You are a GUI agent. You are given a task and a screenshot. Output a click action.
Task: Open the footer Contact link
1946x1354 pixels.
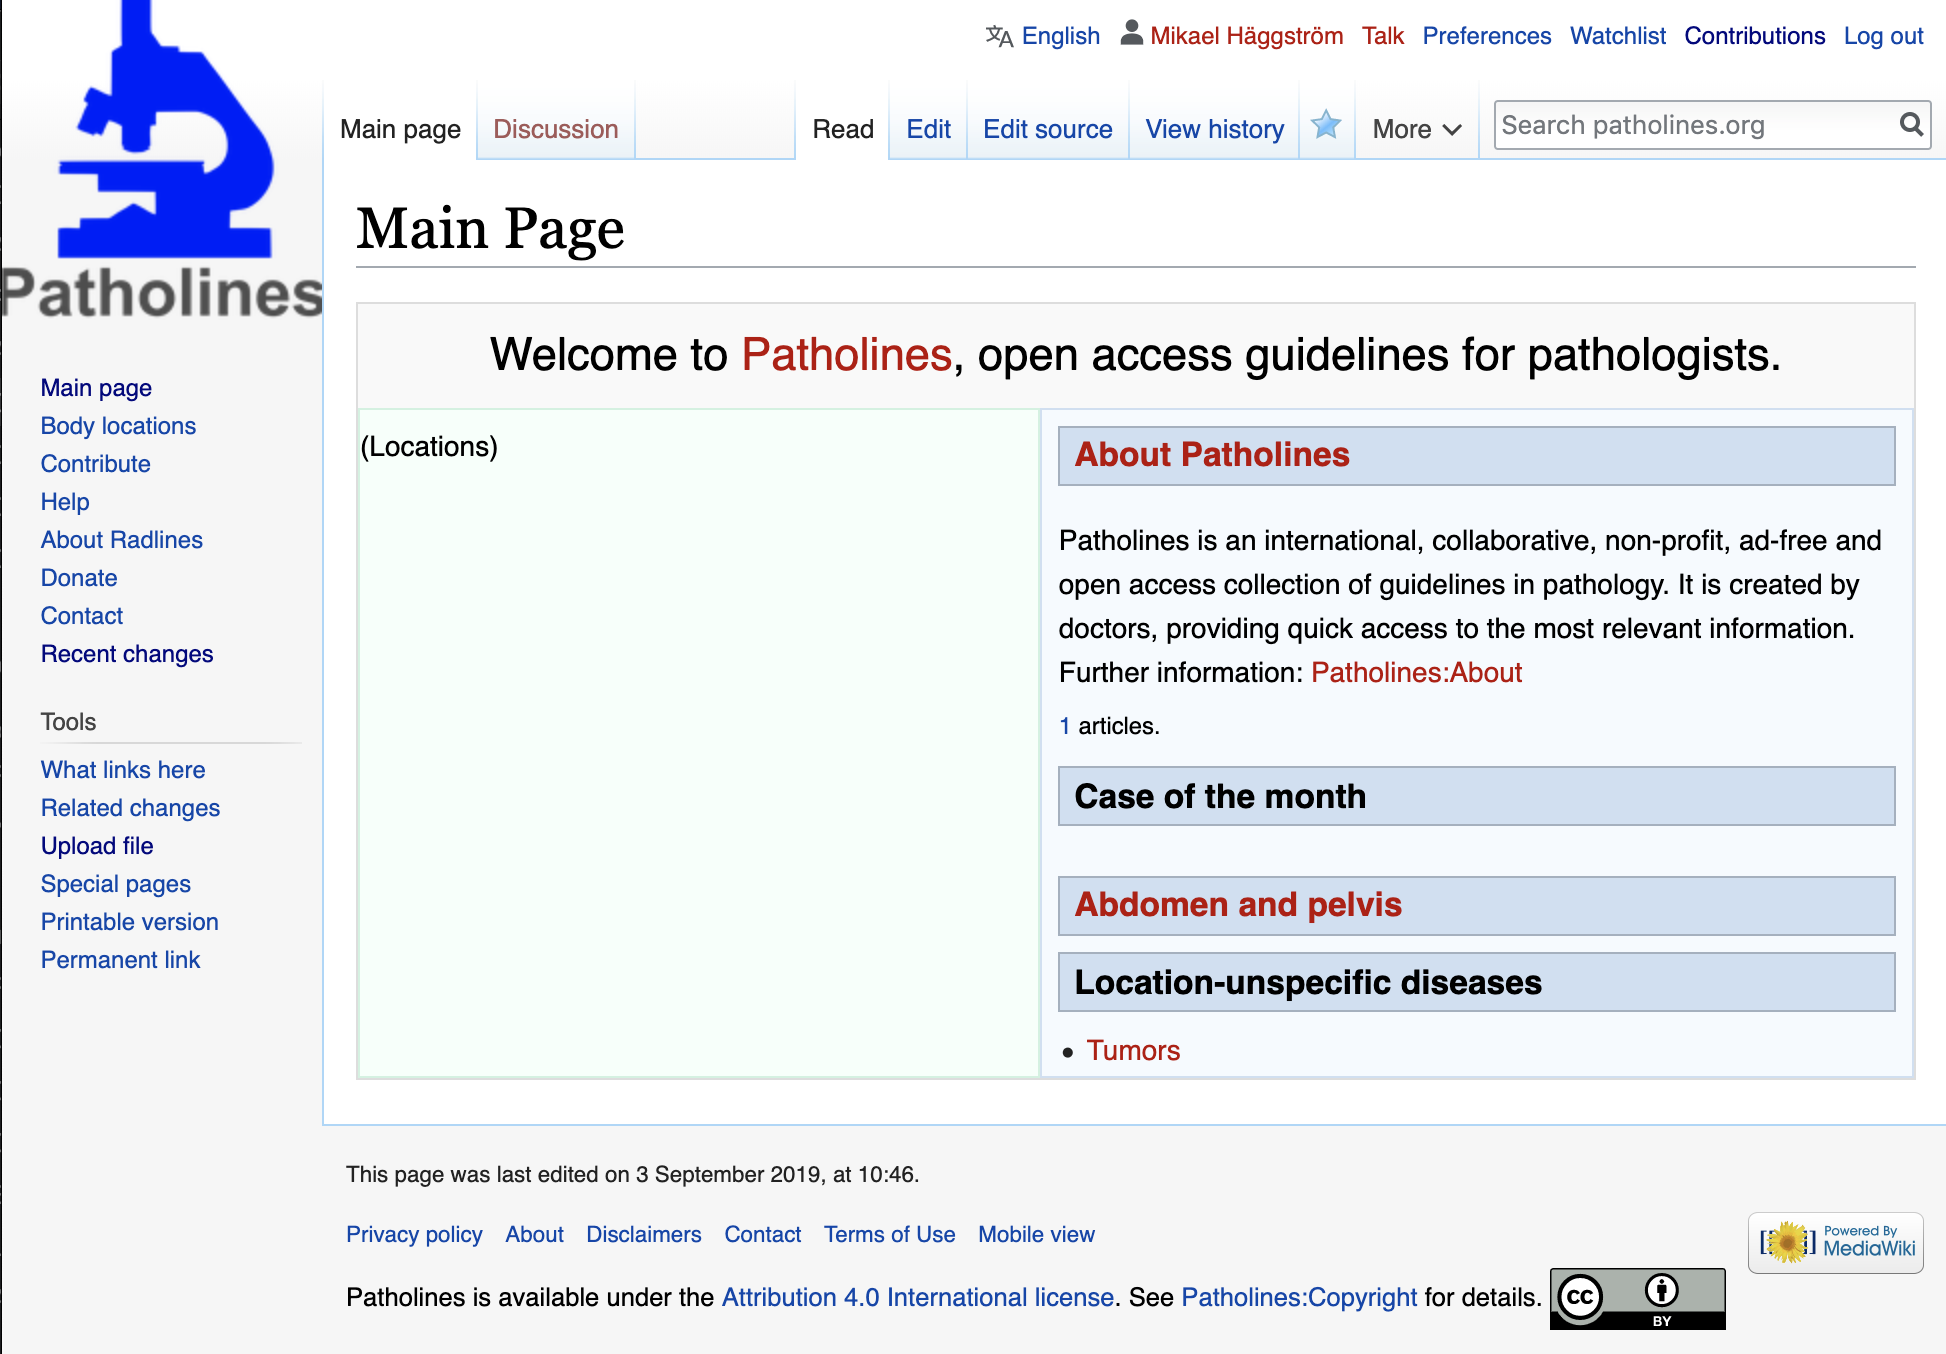763,1235
